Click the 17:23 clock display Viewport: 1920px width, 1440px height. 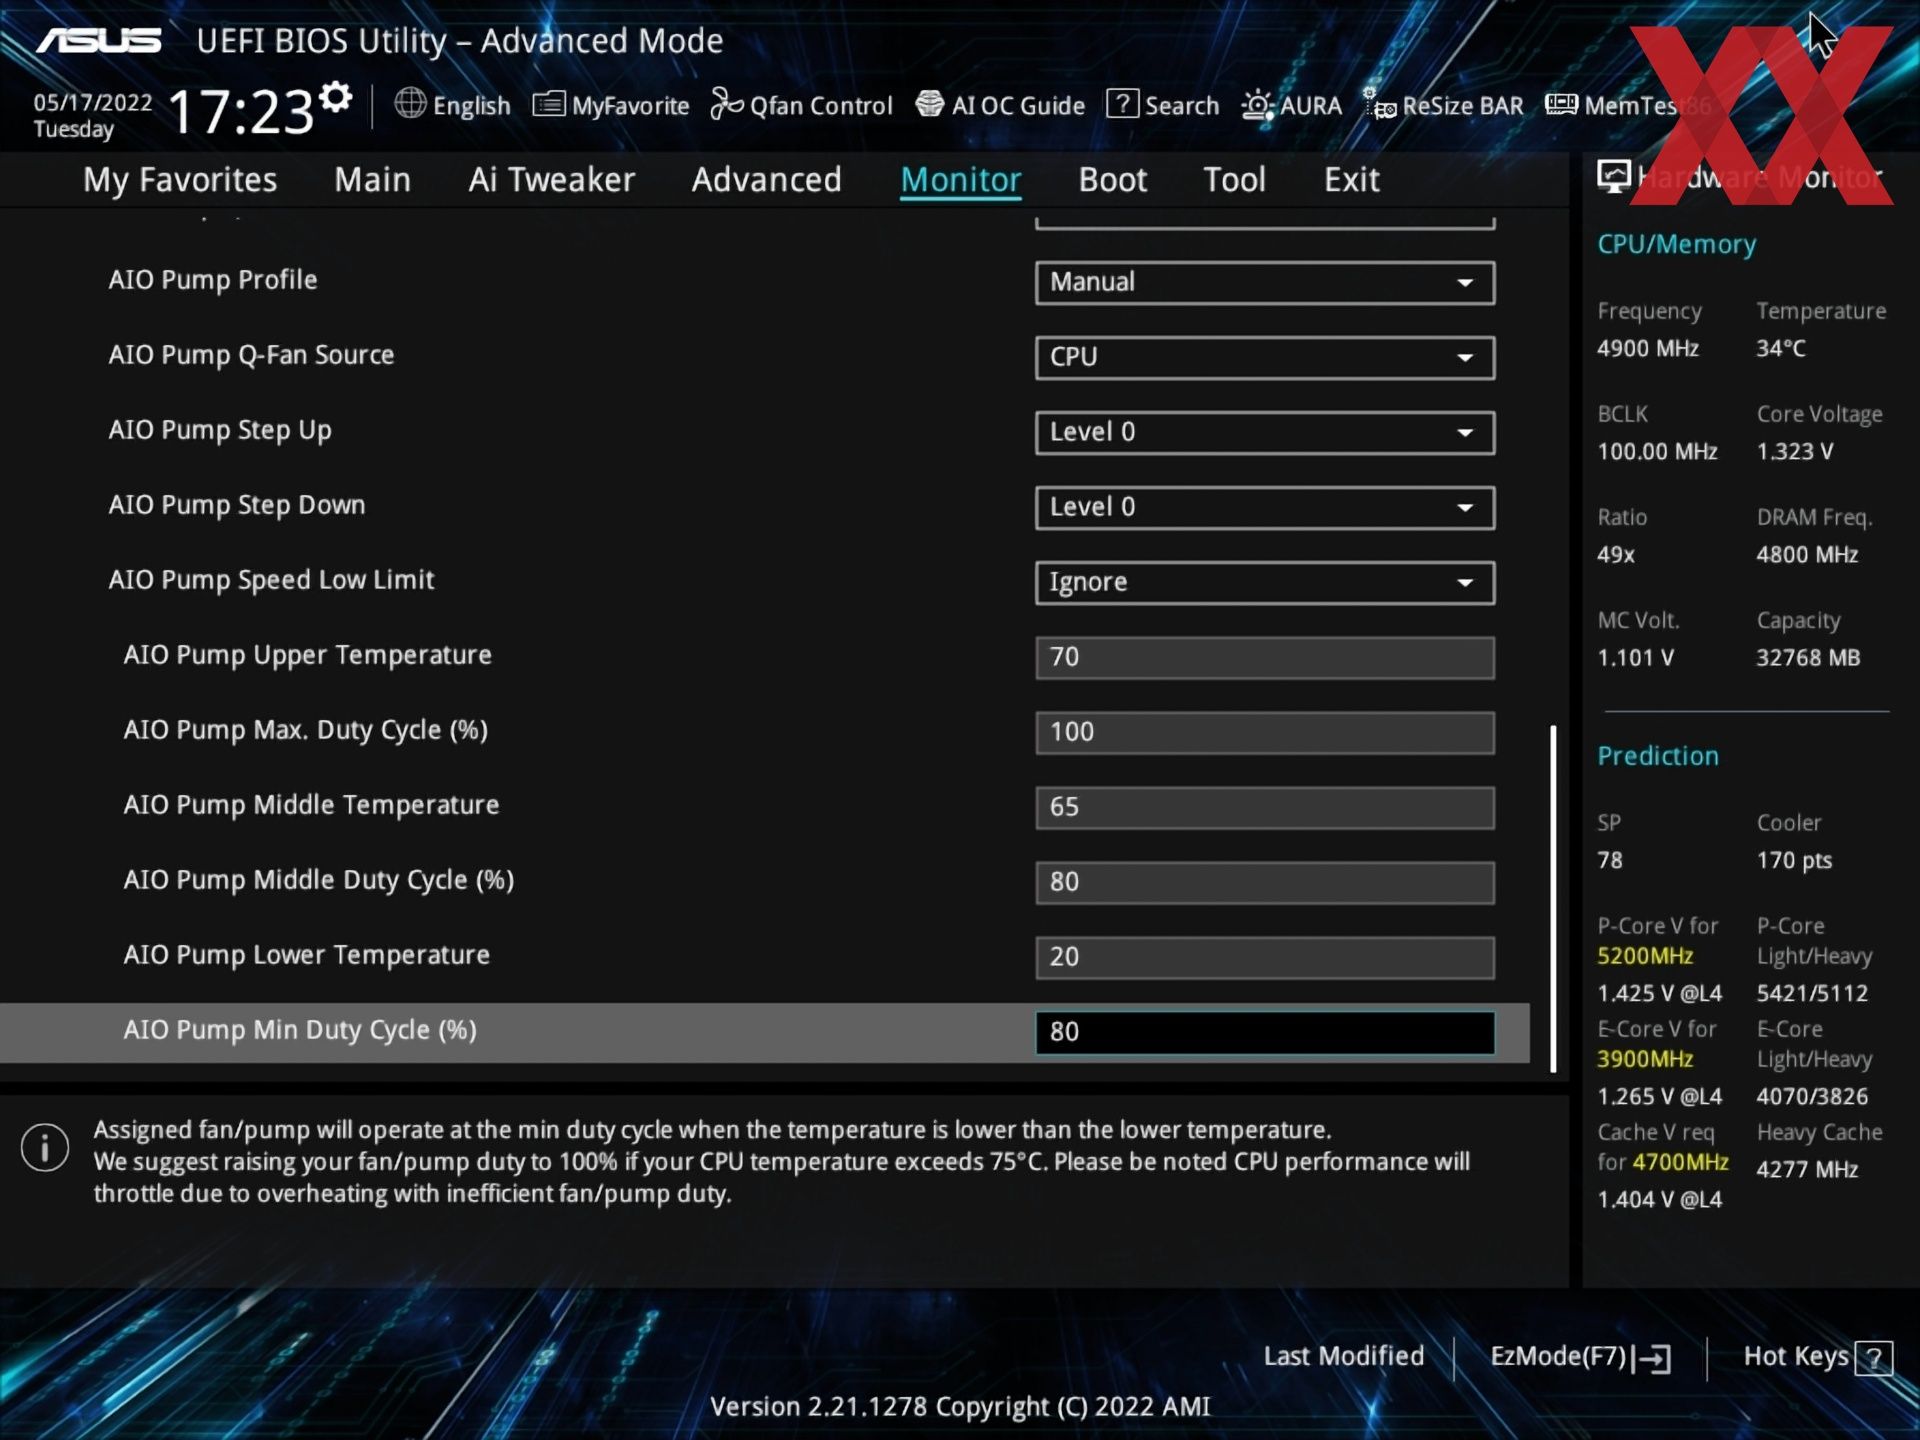coord(241,110)
